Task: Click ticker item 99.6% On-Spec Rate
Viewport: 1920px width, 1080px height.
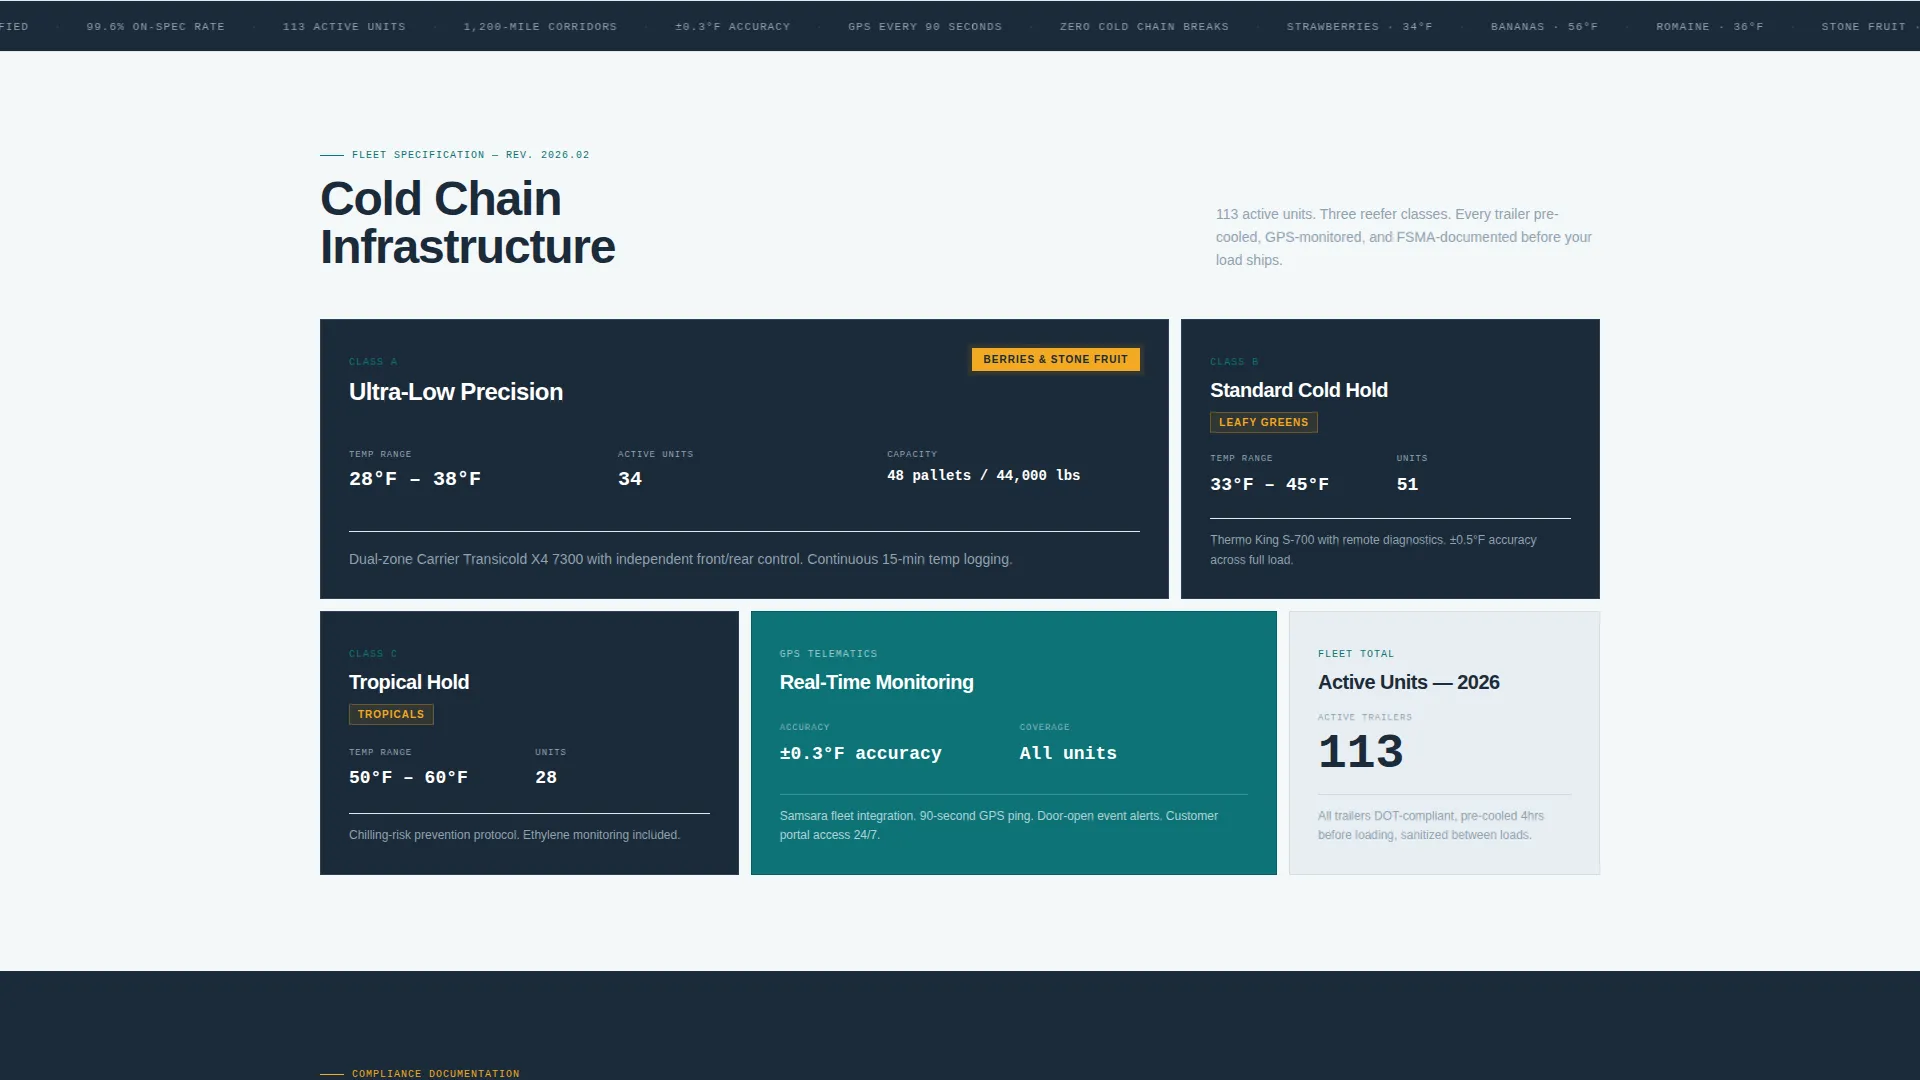Action: click(x=155, y=27)
